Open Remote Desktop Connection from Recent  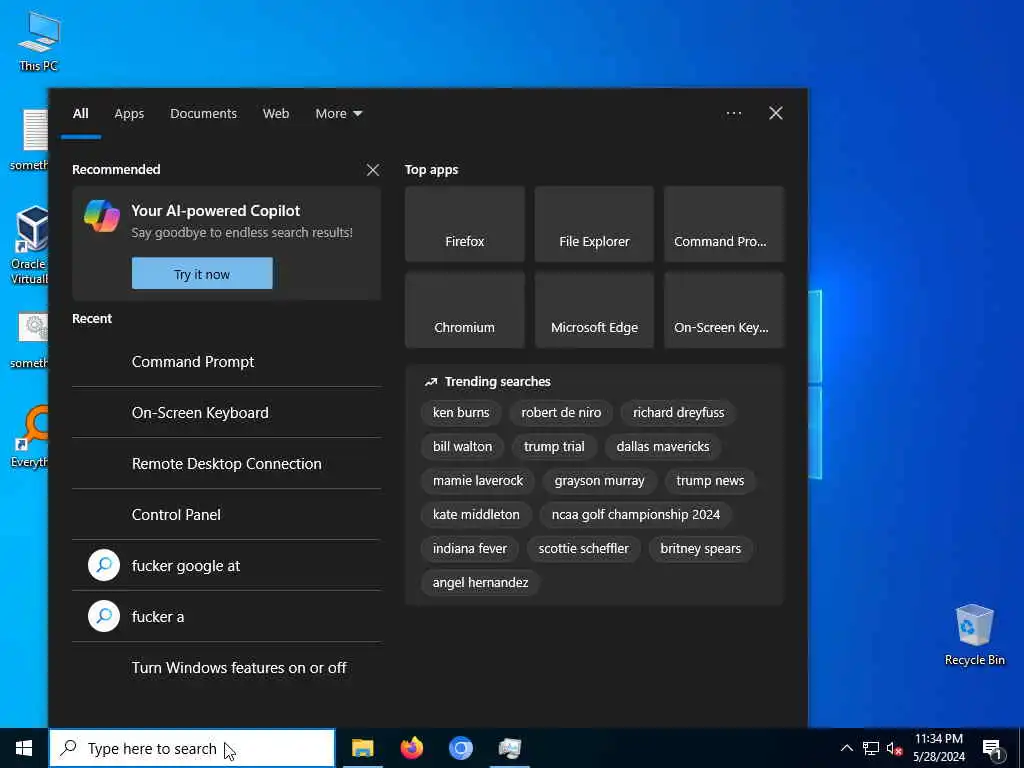[x=227, y=464]
